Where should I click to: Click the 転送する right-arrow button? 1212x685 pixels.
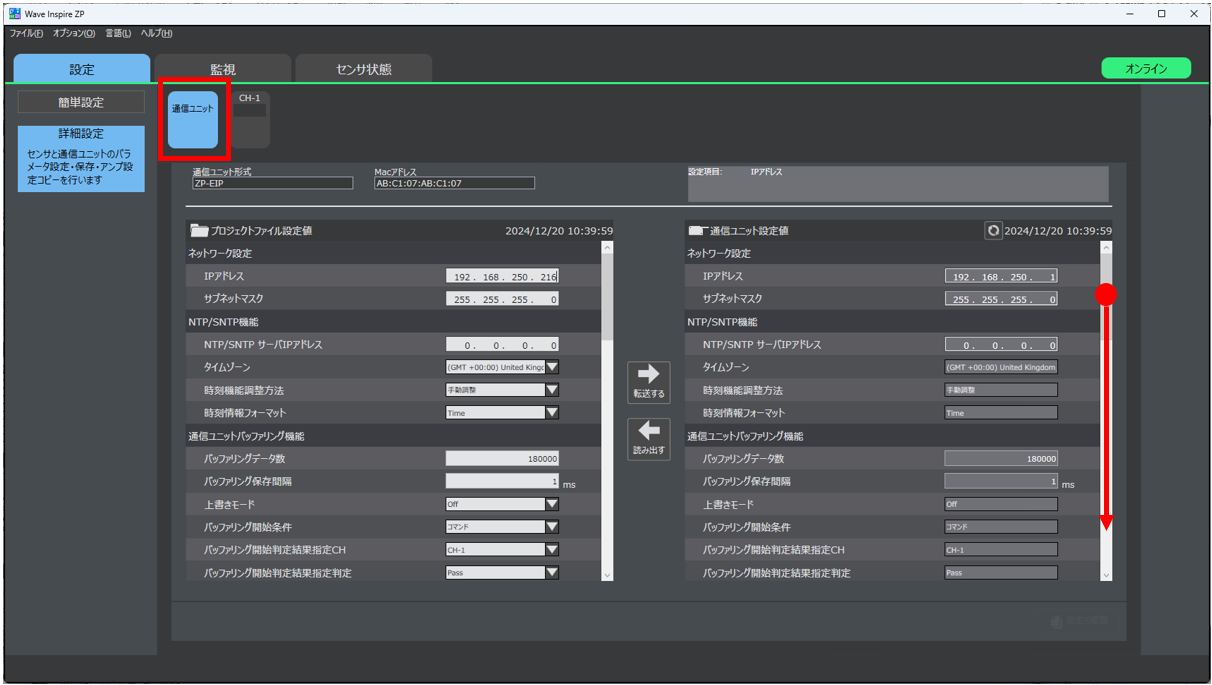pos(648,381)
